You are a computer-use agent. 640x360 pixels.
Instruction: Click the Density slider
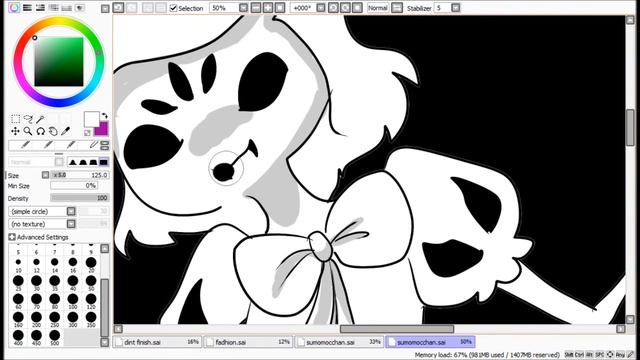(80, 198)
